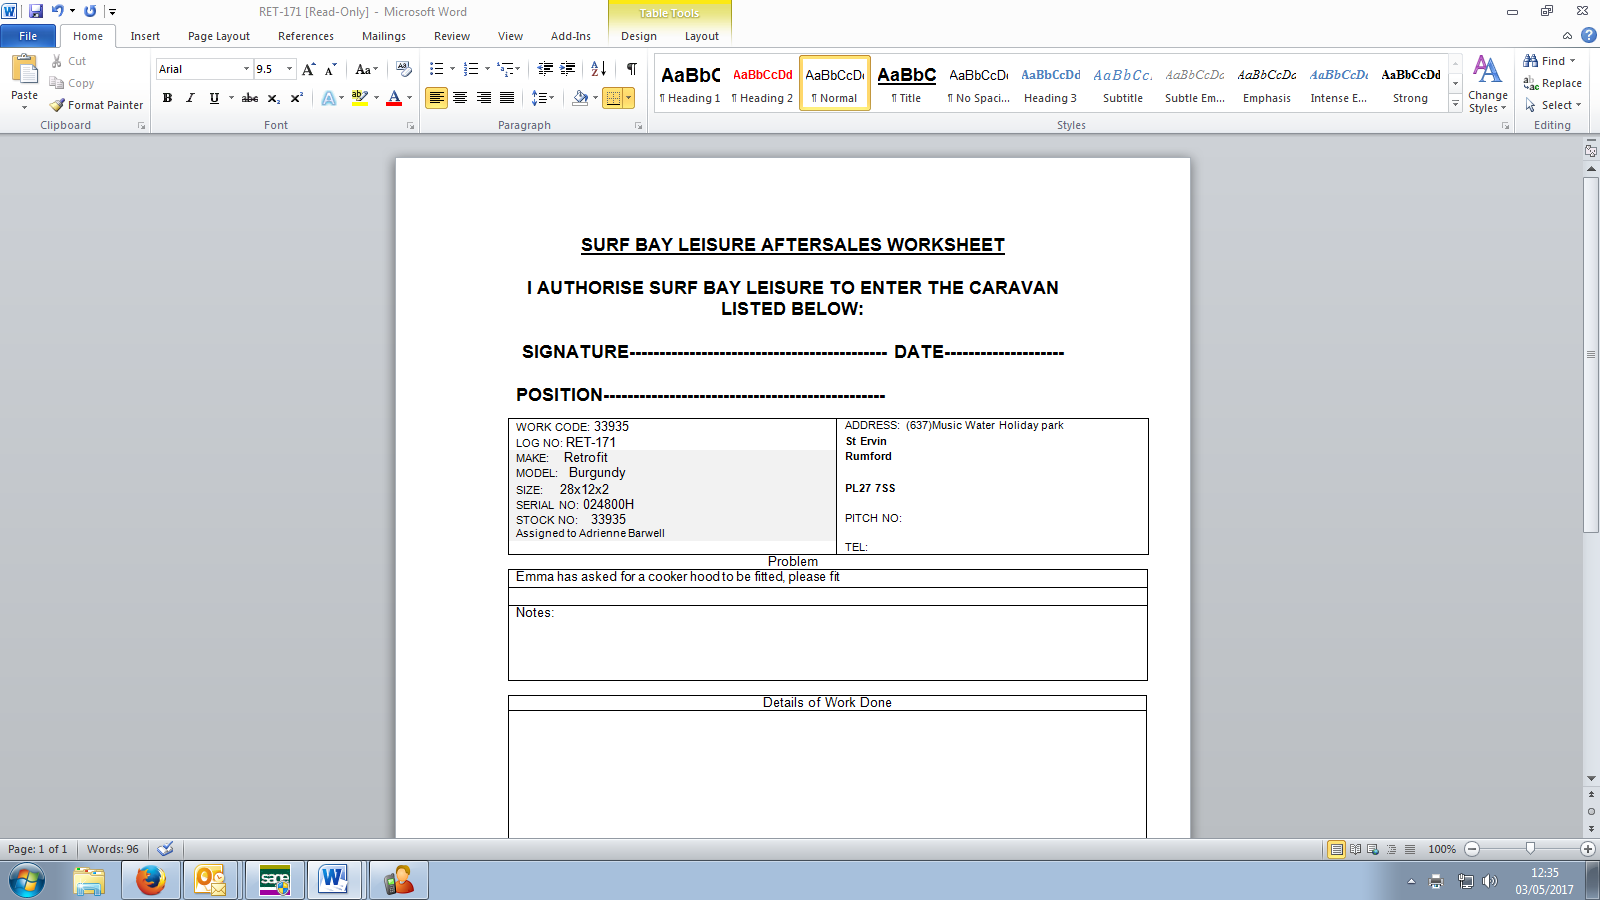Click the Replace button
This screenshot has width=1600, height=900.
1553,83
